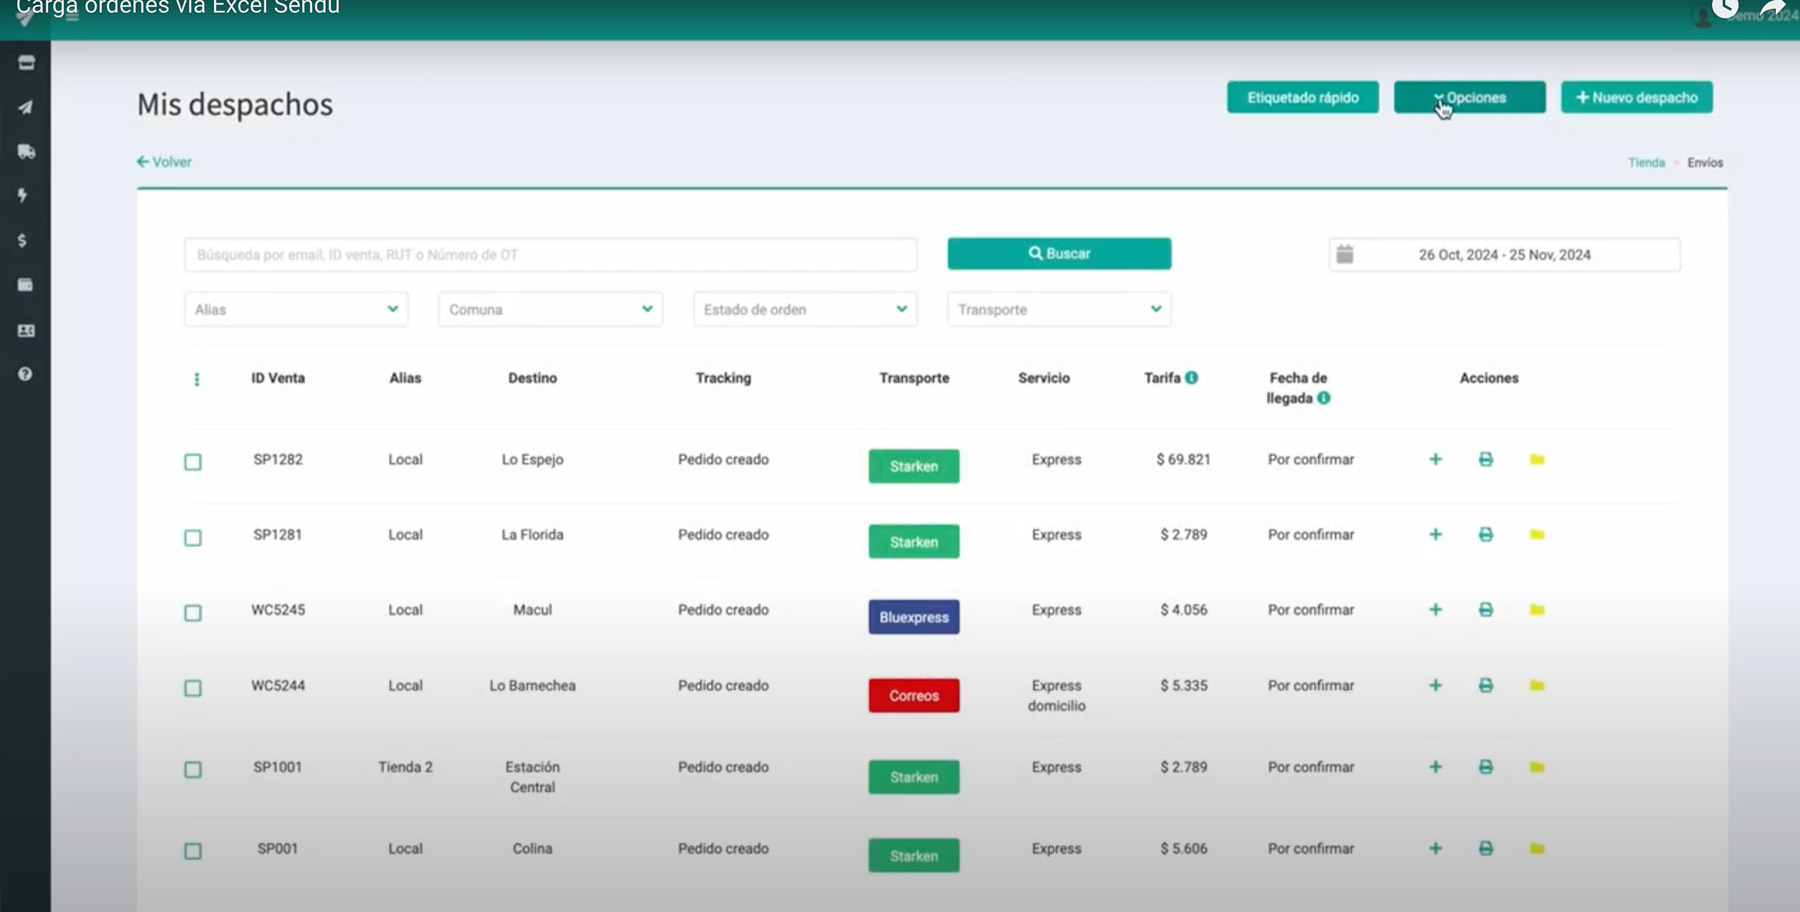
Task: Expand the Alias filter dropdown
Action: tap(296, 310)
